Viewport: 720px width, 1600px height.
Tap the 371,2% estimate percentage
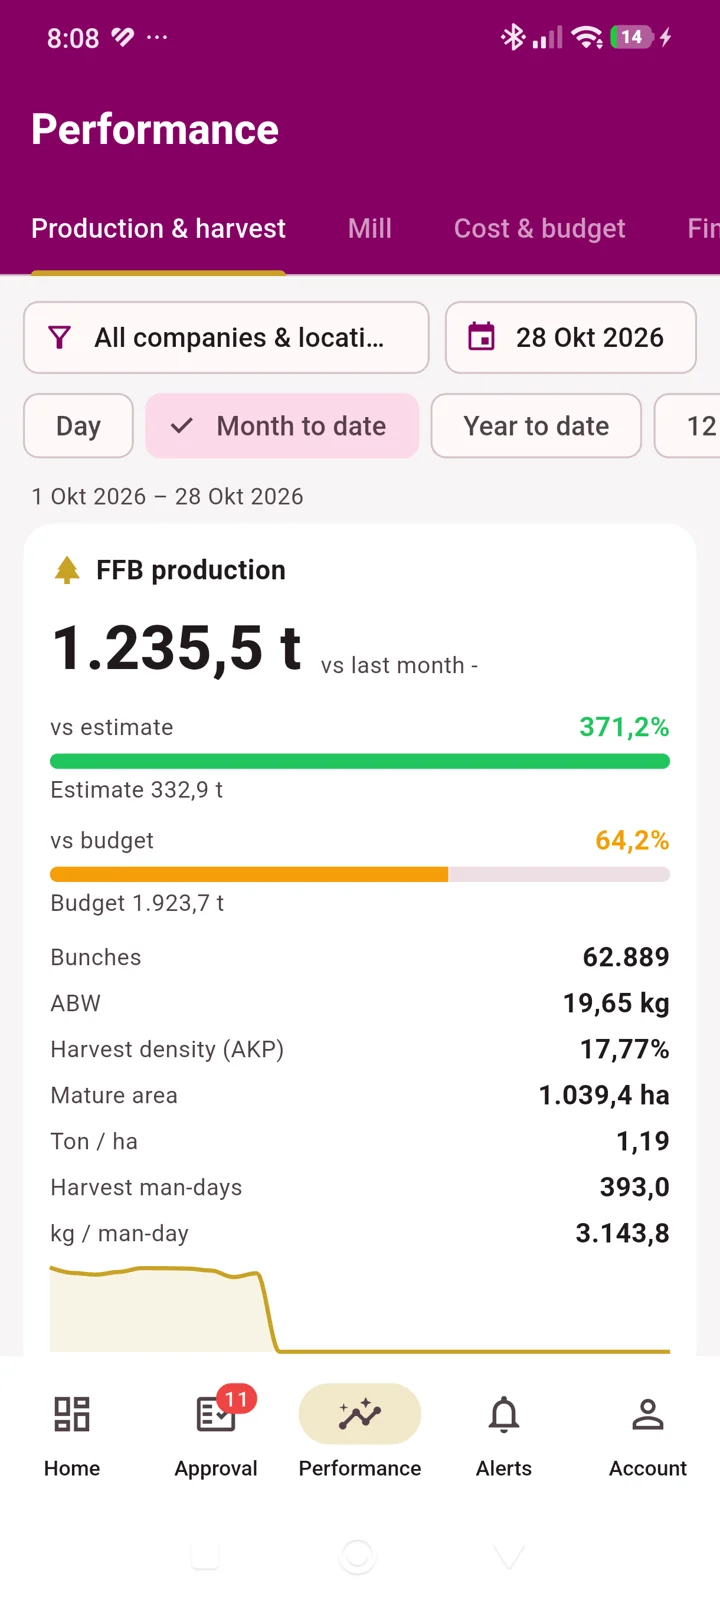[x=624, y=727]
